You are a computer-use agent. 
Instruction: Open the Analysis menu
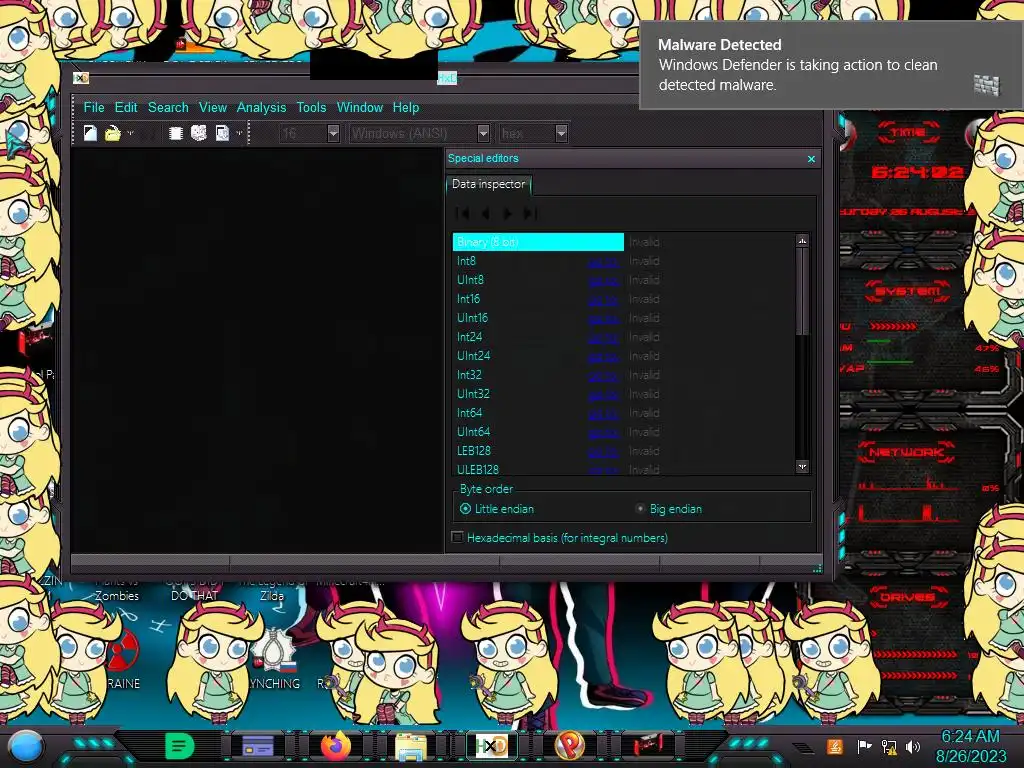pyautogui.click(x=261, y=107)
